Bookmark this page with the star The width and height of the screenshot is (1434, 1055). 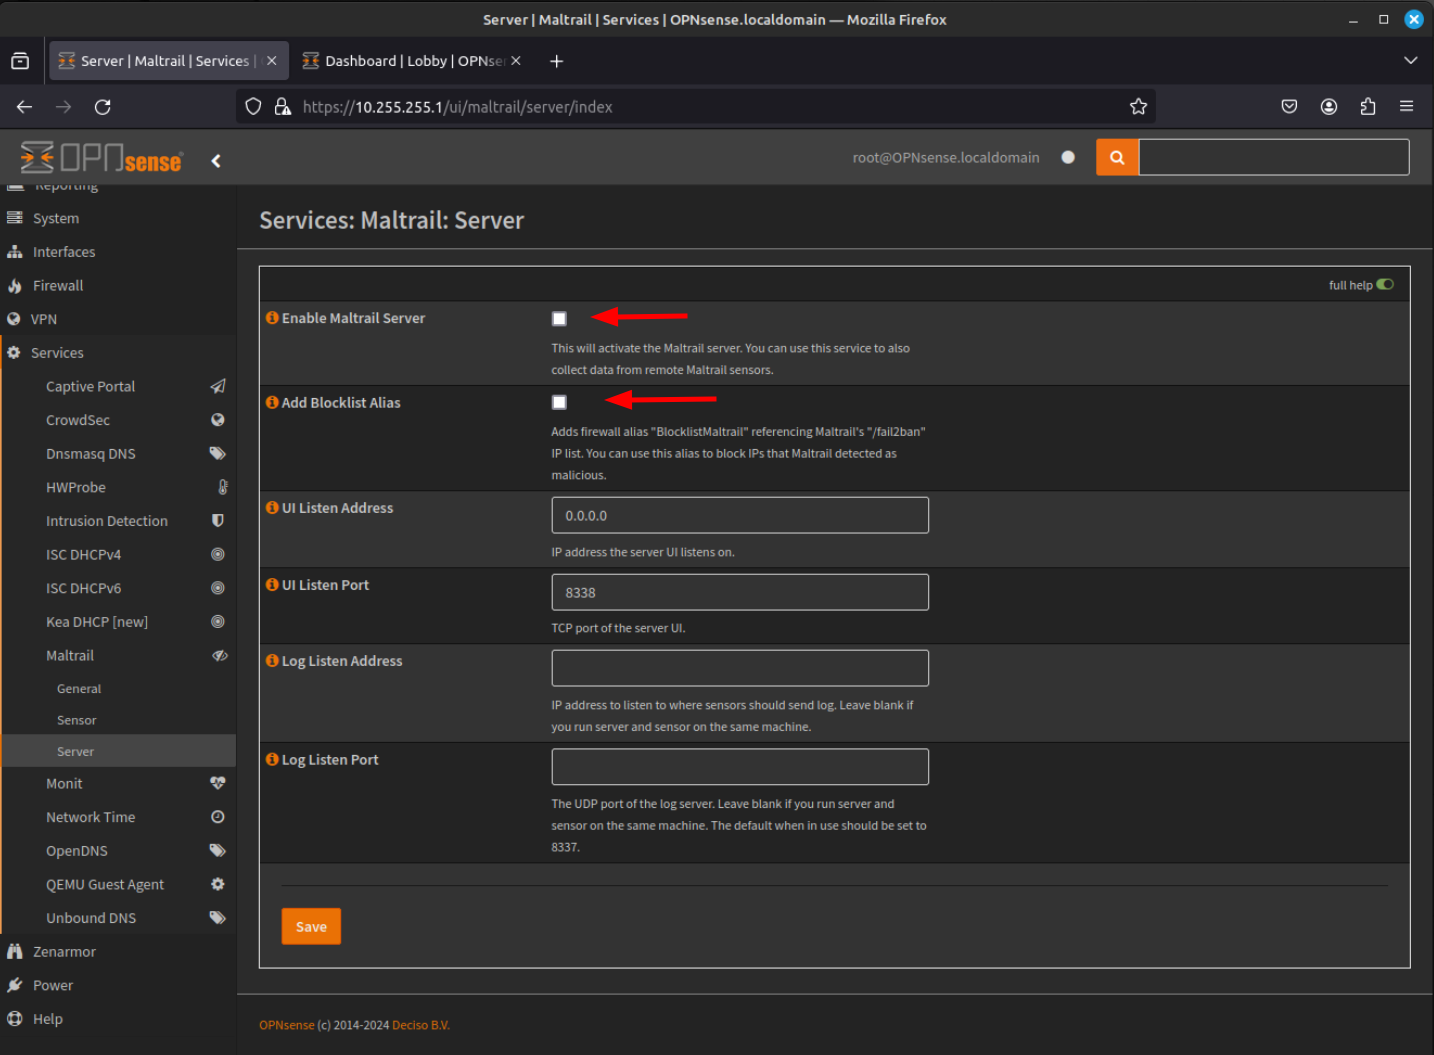tap(1138, 107)
